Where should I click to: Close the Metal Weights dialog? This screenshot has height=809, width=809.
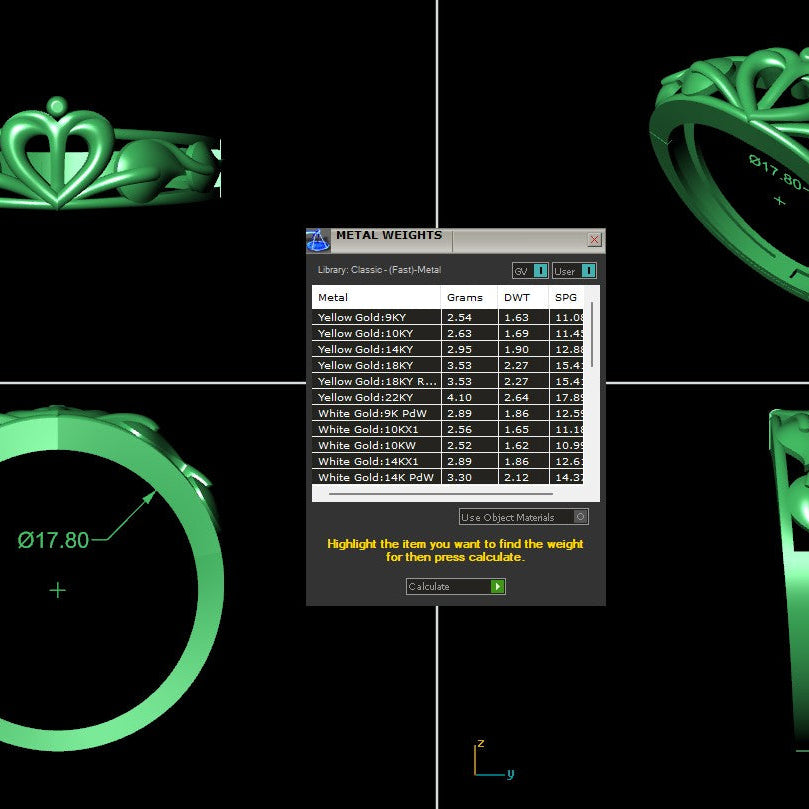(594, 239)
